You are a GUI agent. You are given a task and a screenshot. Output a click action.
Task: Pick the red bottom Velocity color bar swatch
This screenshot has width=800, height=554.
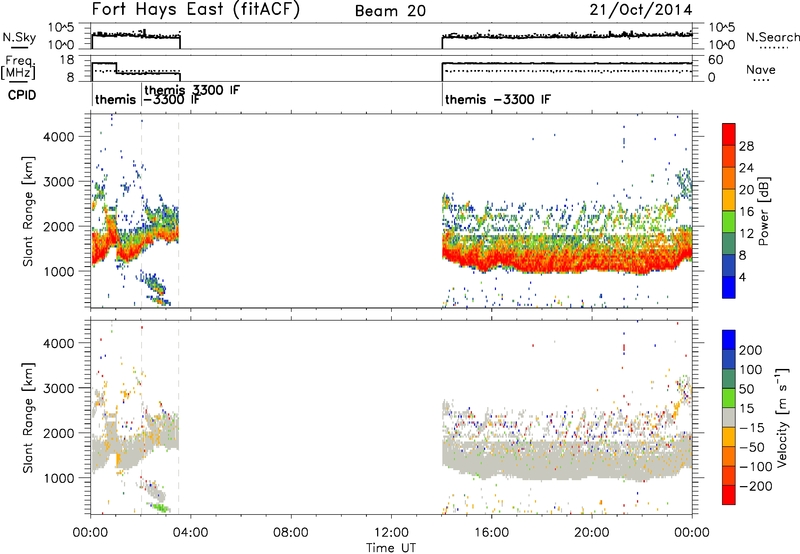click(x=729, y=495)
